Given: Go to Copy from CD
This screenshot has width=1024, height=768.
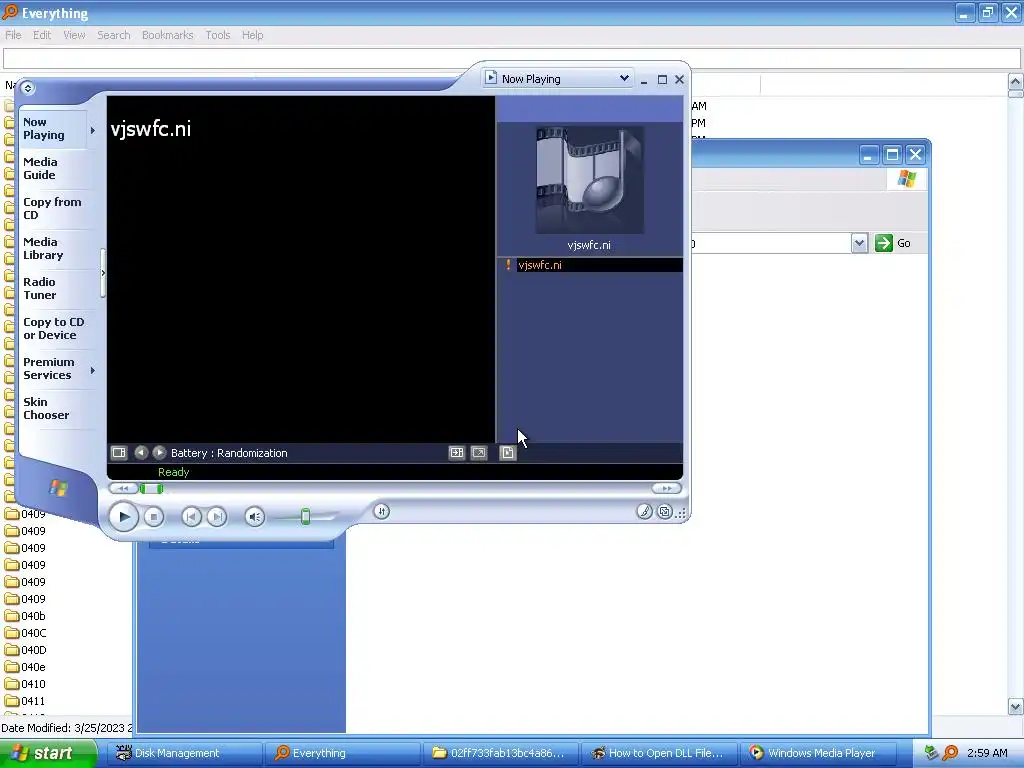Looking at the screenshot, I should 52,208.
